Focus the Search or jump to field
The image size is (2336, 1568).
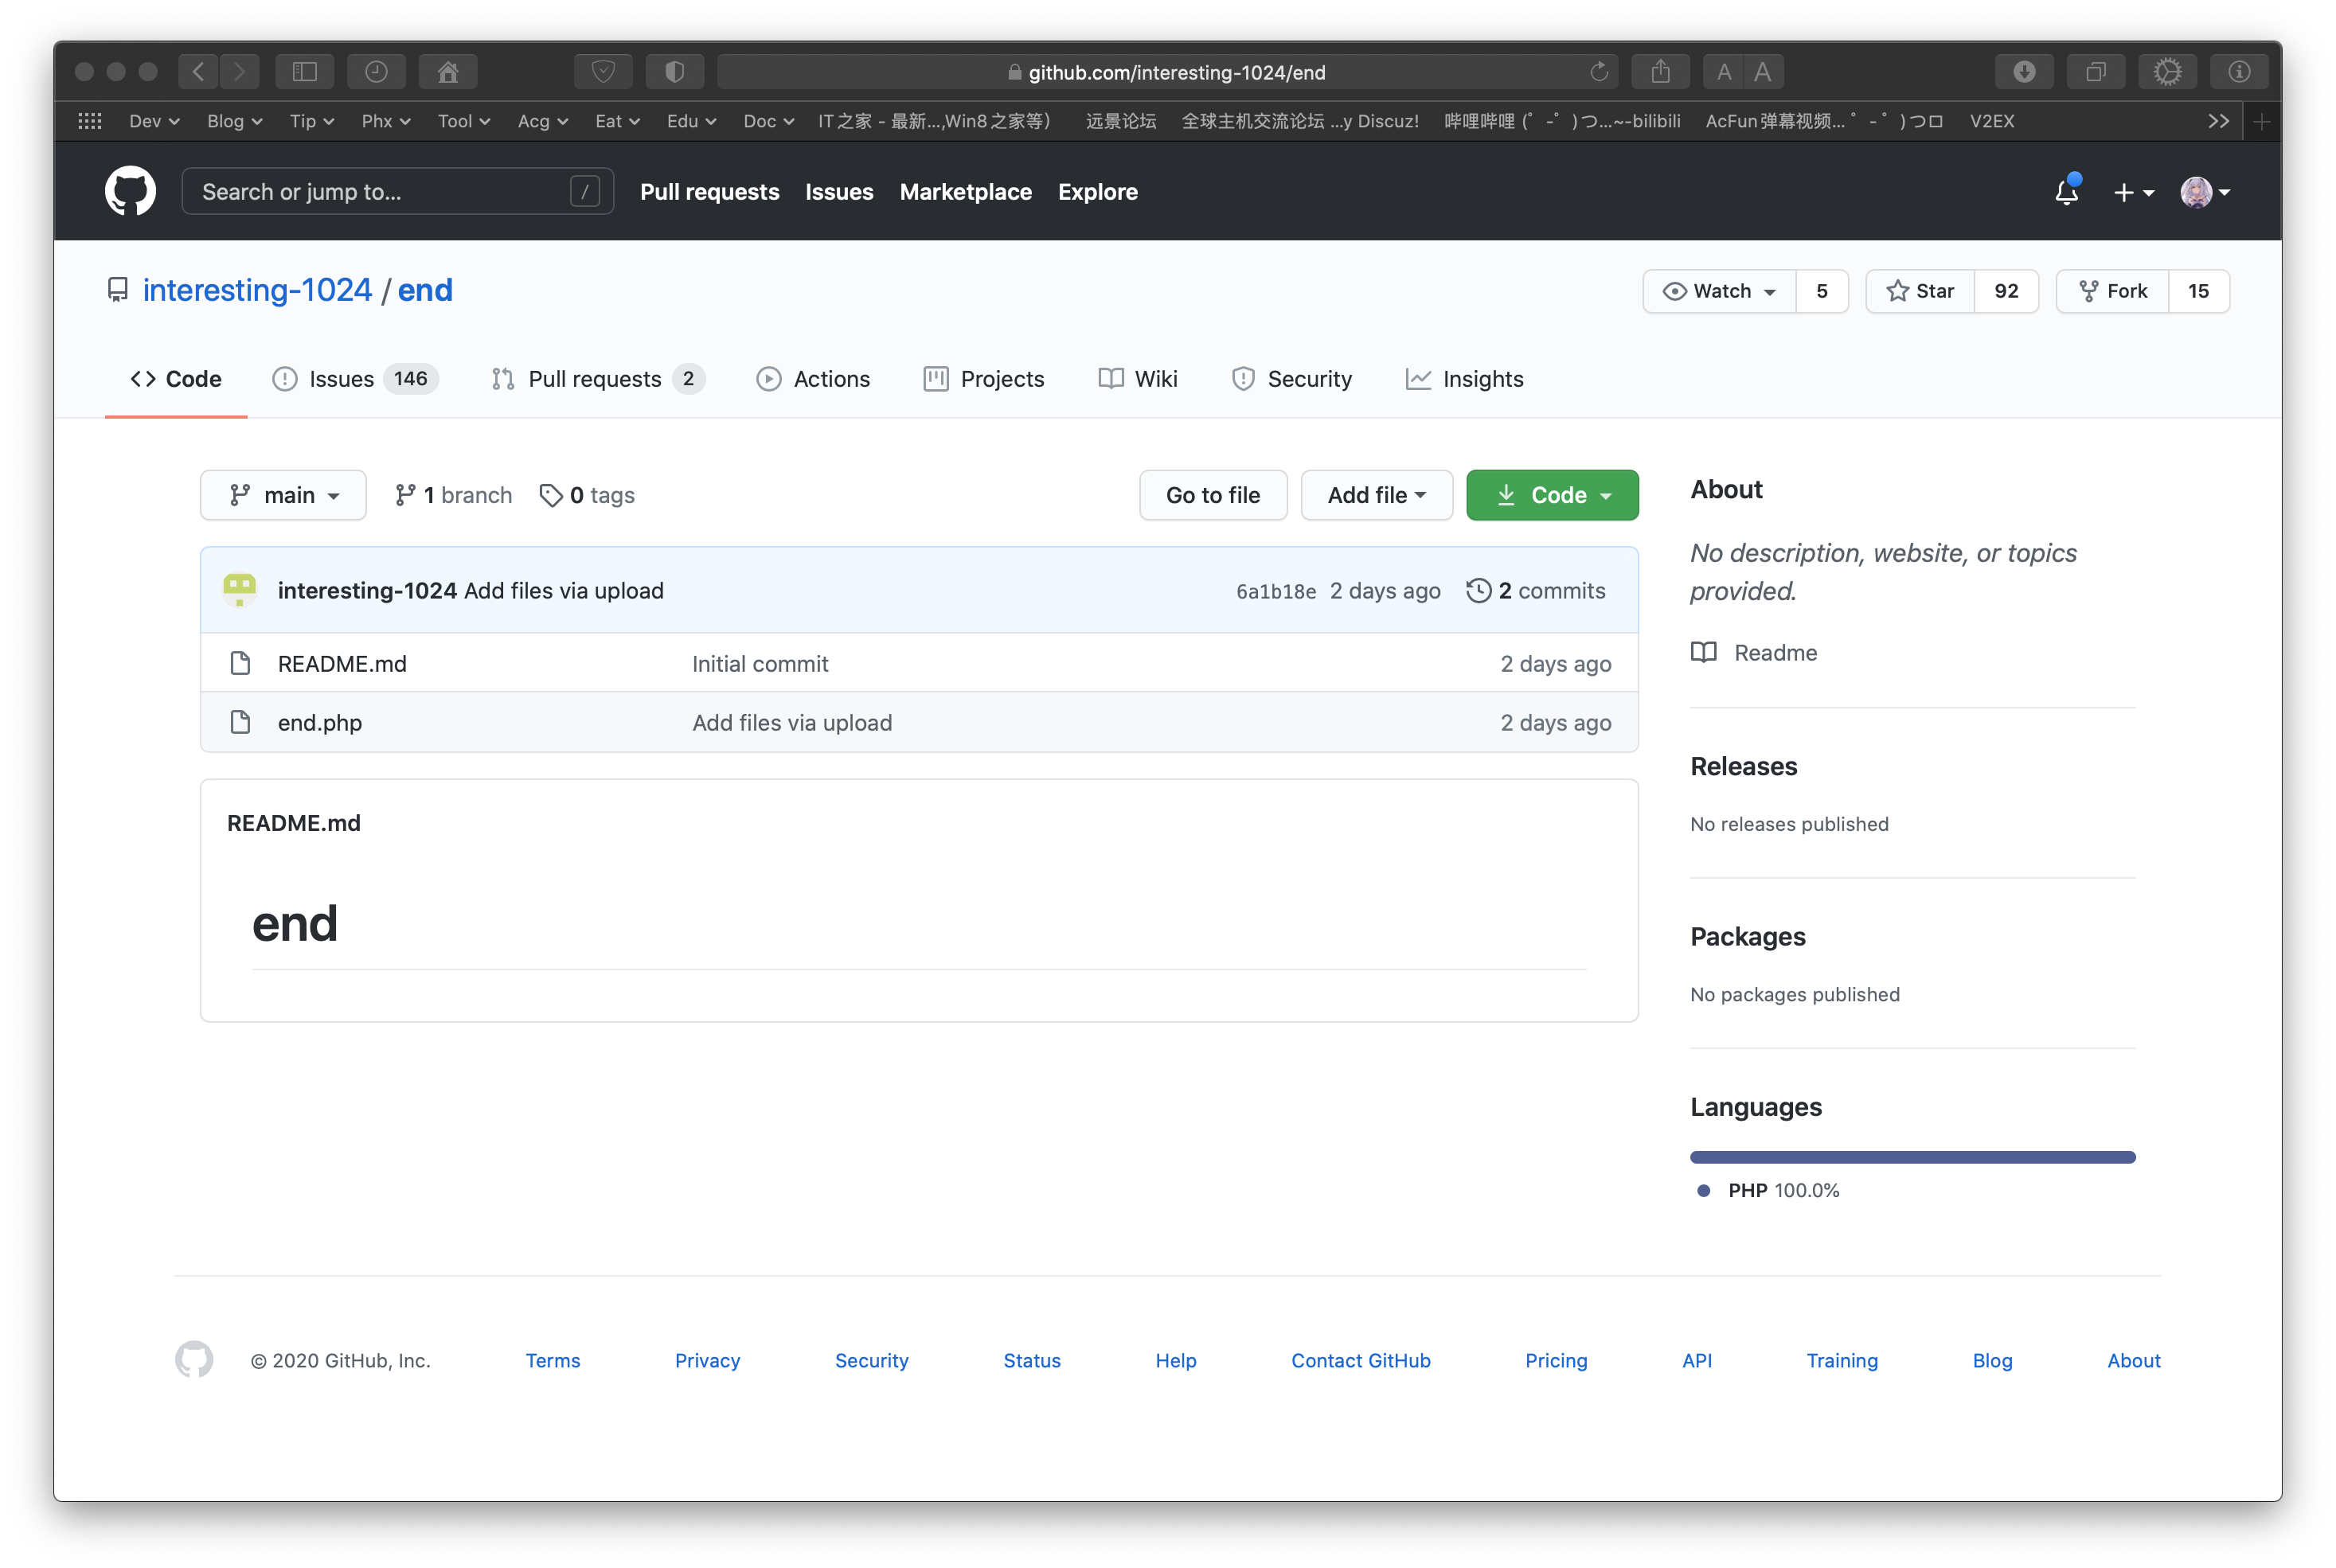pyautogui.click(x=380, y=191)
